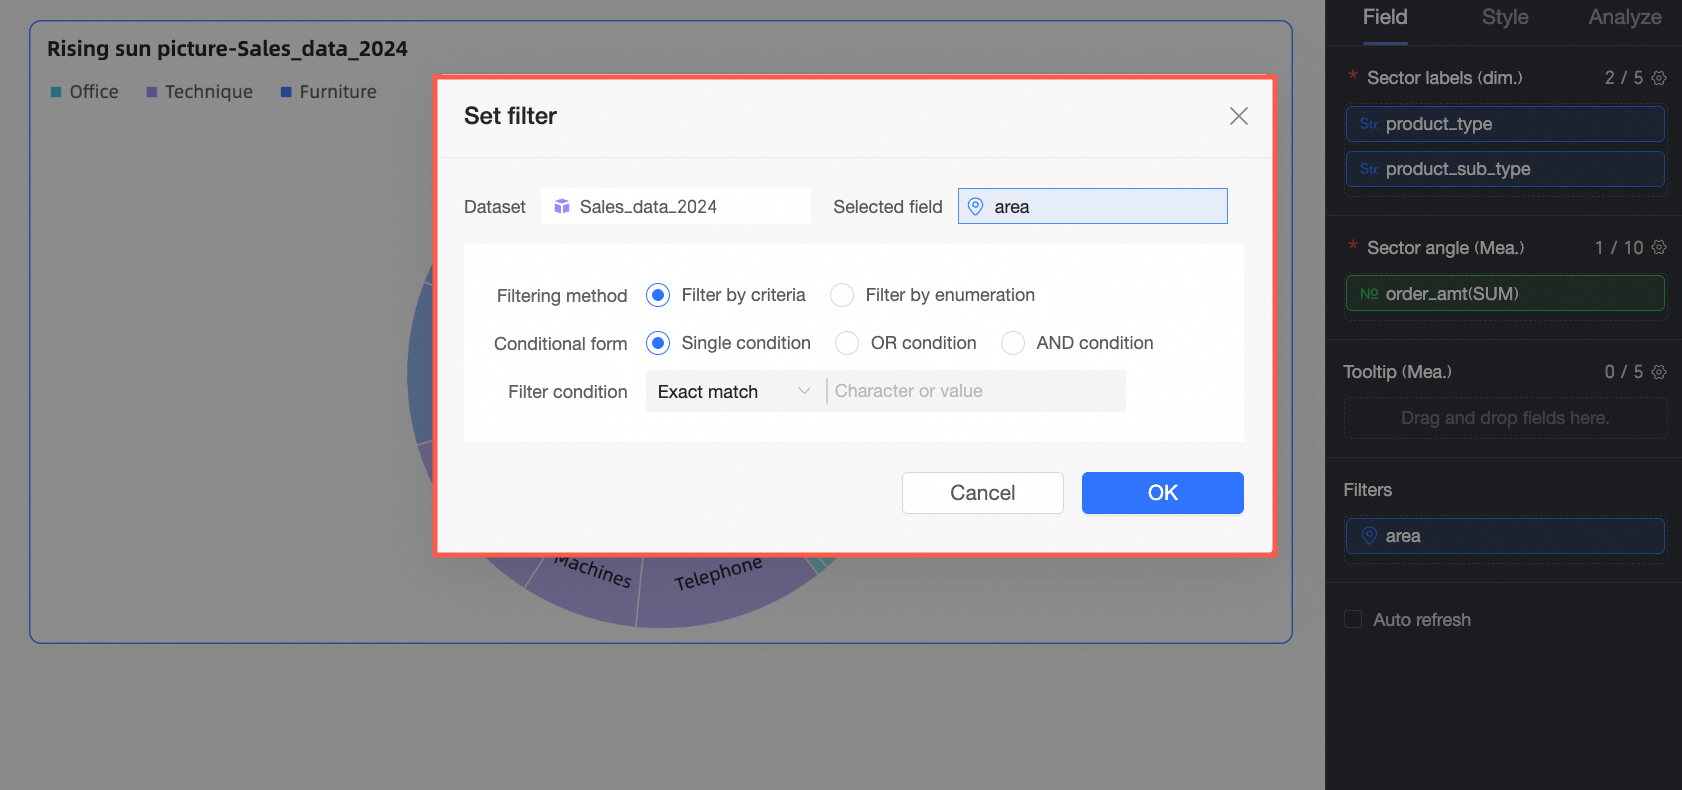The height and width of the screenshot is (790, 1682).
Task: Switch to the Style tab
Action: [1505, 18]
